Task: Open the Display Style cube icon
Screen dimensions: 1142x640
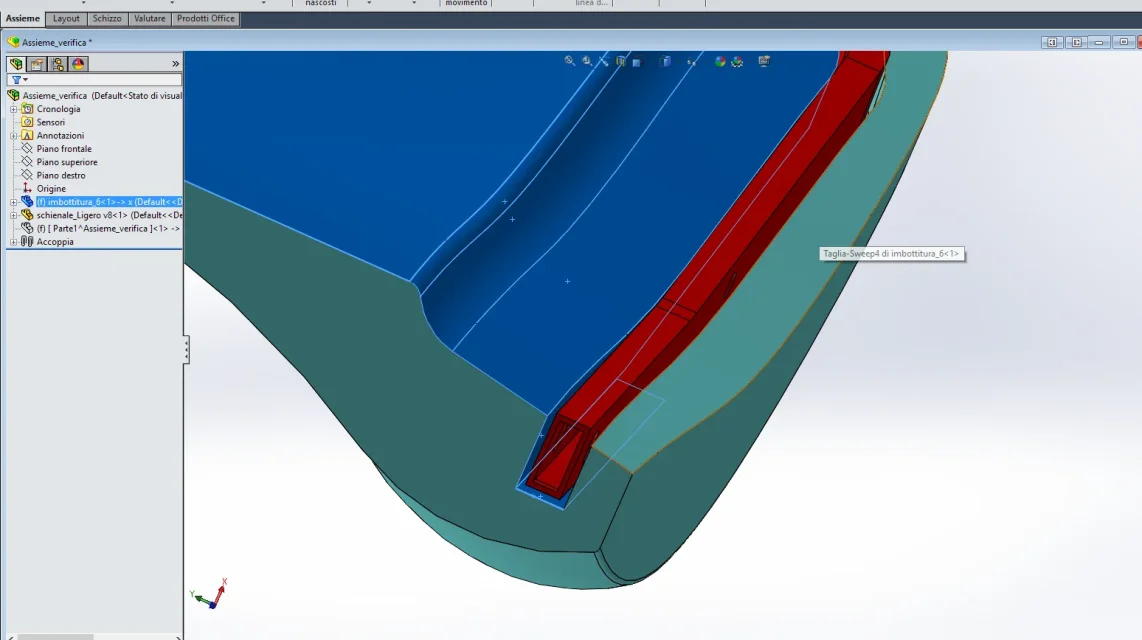Action: tap(666, 61)
